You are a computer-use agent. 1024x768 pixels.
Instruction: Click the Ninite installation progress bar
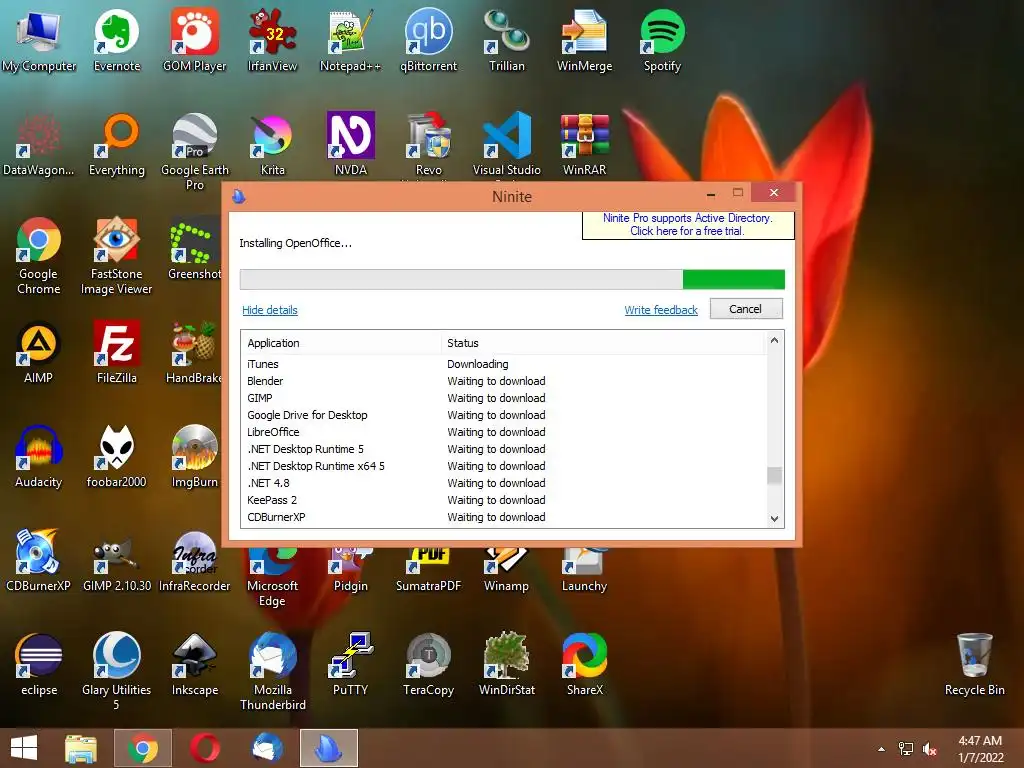click(x=512, y=280)
